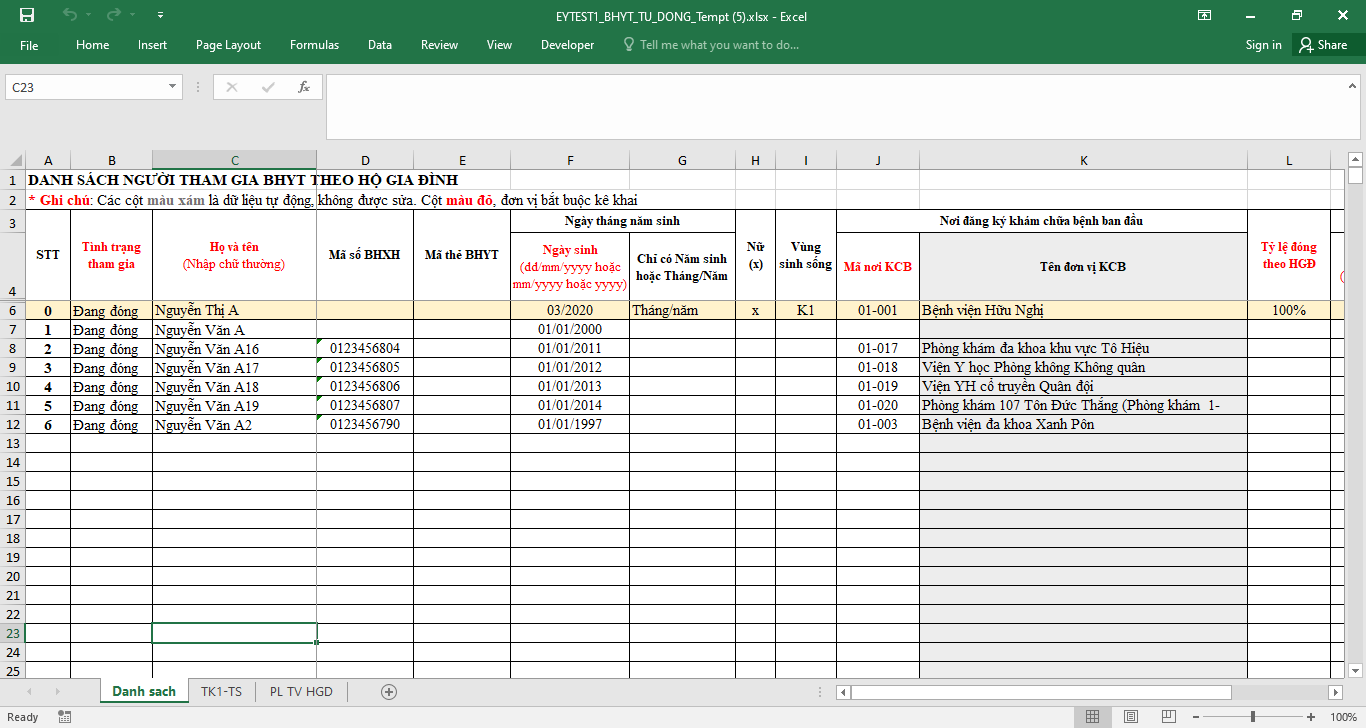
Task: Switch to Page Layout view icon
Action: 1130,717
